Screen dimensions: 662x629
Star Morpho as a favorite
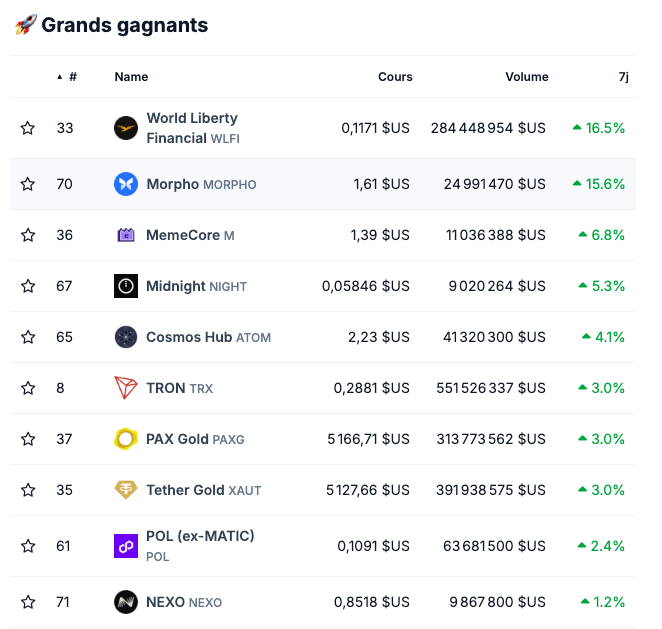(28, 184)
